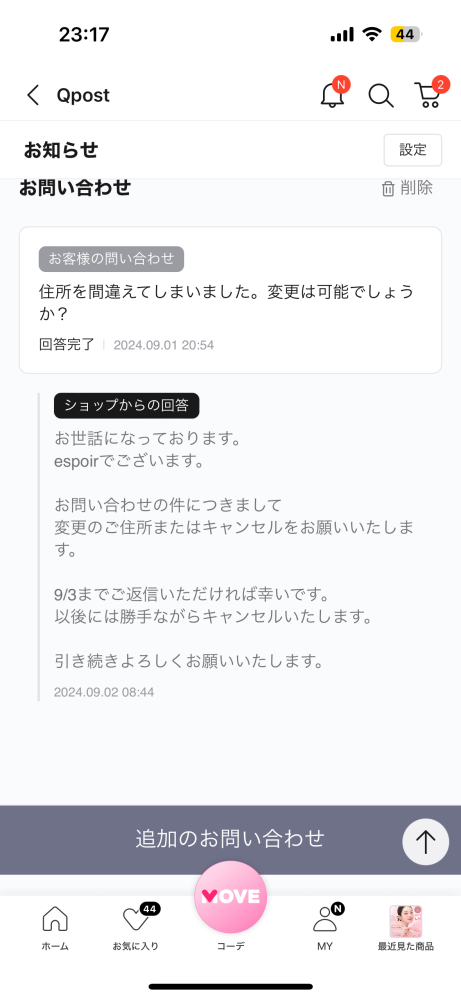
Task: Tap the shop reply message text
Action: tap(234, 550)
